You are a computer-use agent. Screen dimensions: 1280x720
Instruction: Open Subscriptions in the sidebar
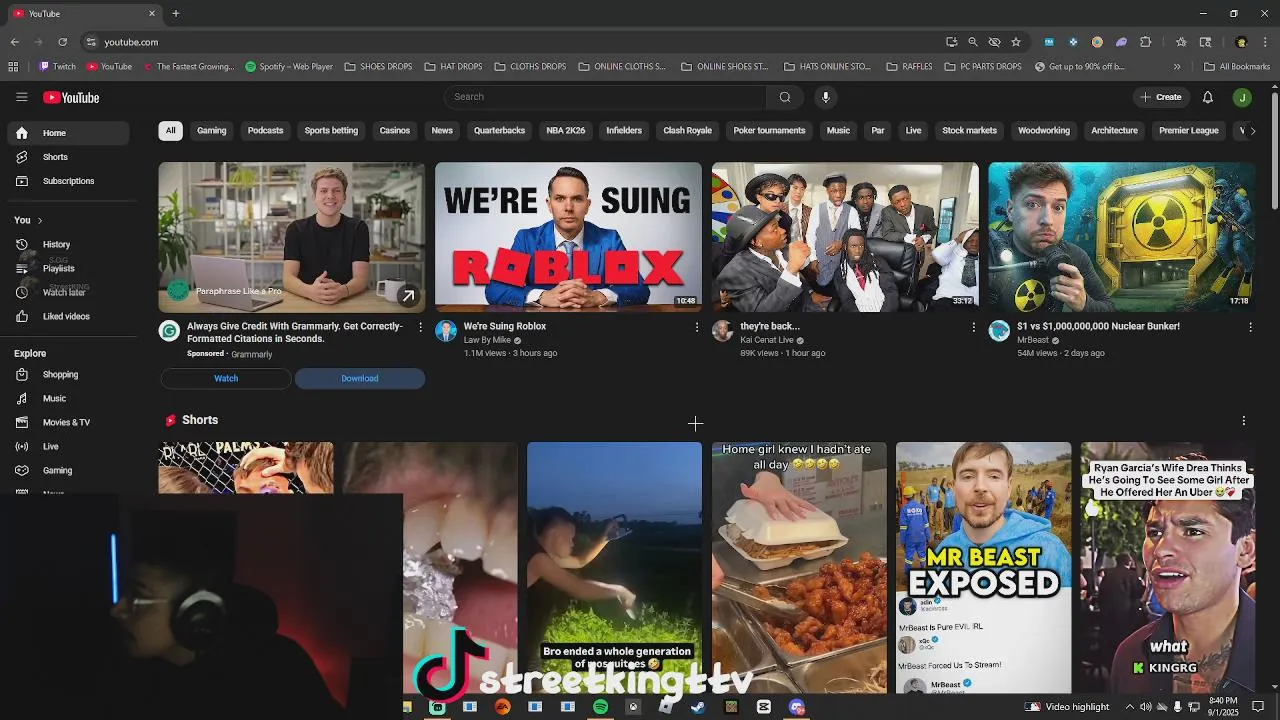pos(70,181)
